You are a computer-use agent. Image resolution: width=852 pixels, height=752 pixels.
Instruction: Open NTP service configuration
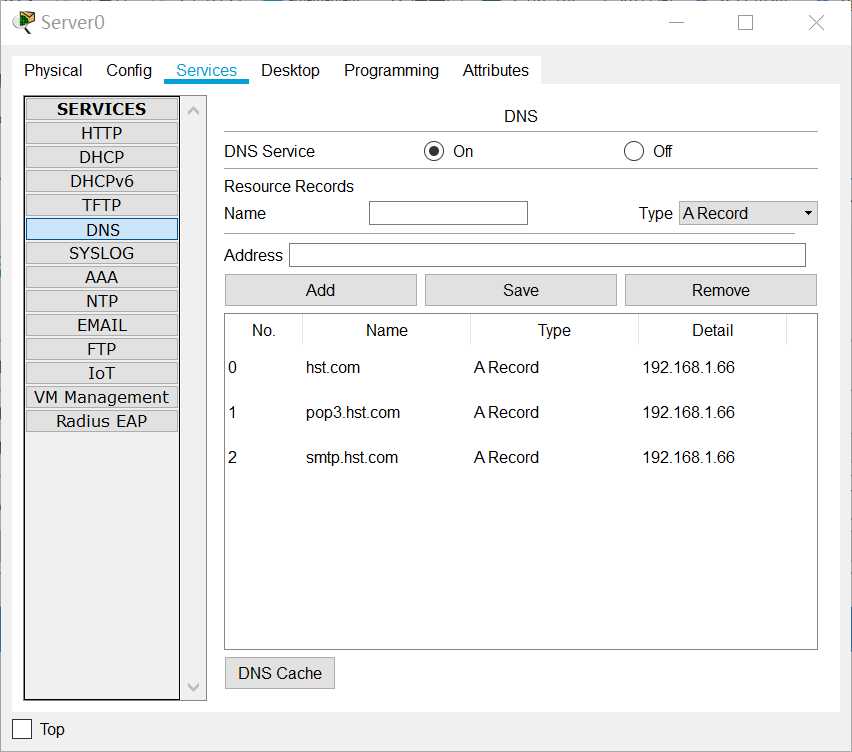(102, 301)
